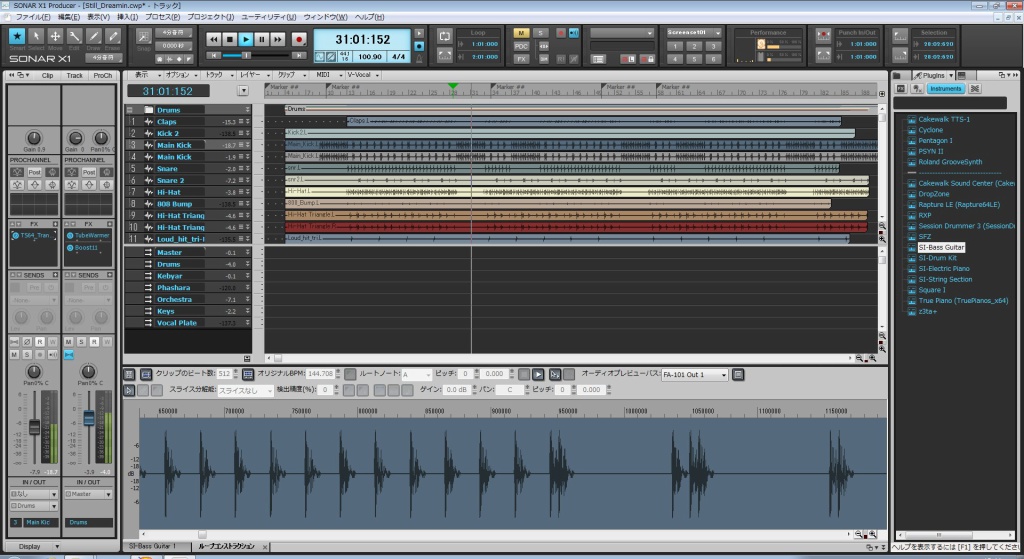The width and height of the screenshot is (1024, 559).
Task: Toggle PDC override button
Action: (521, 46)
